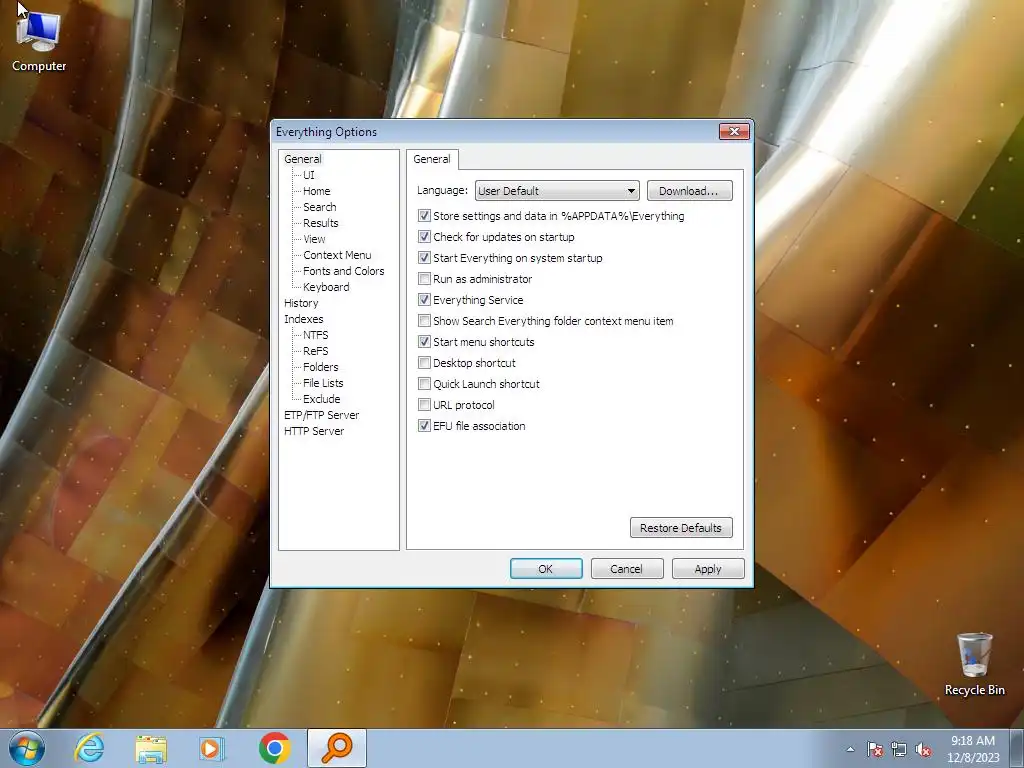
Task: Click the network status tray icon
Action: tap(899, 749)
